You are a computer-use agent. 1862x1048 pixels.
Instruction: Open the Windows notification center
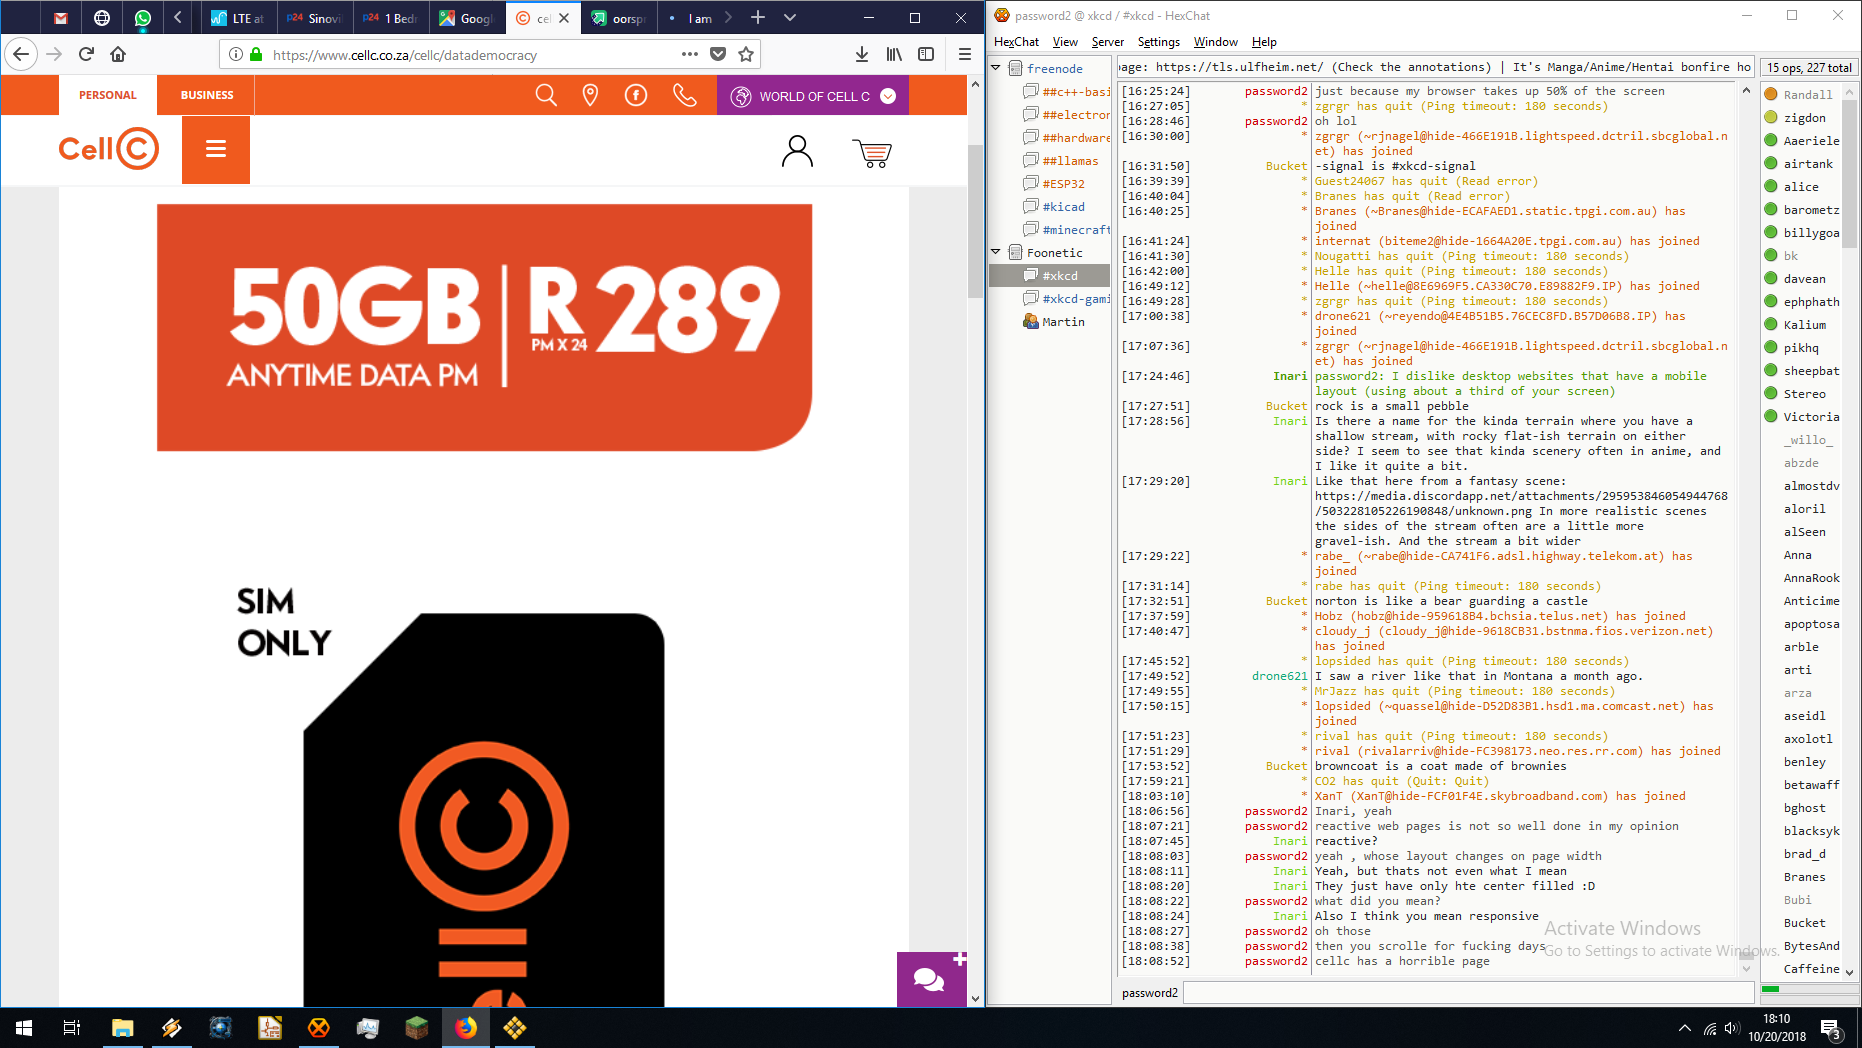[1832, 1027]
